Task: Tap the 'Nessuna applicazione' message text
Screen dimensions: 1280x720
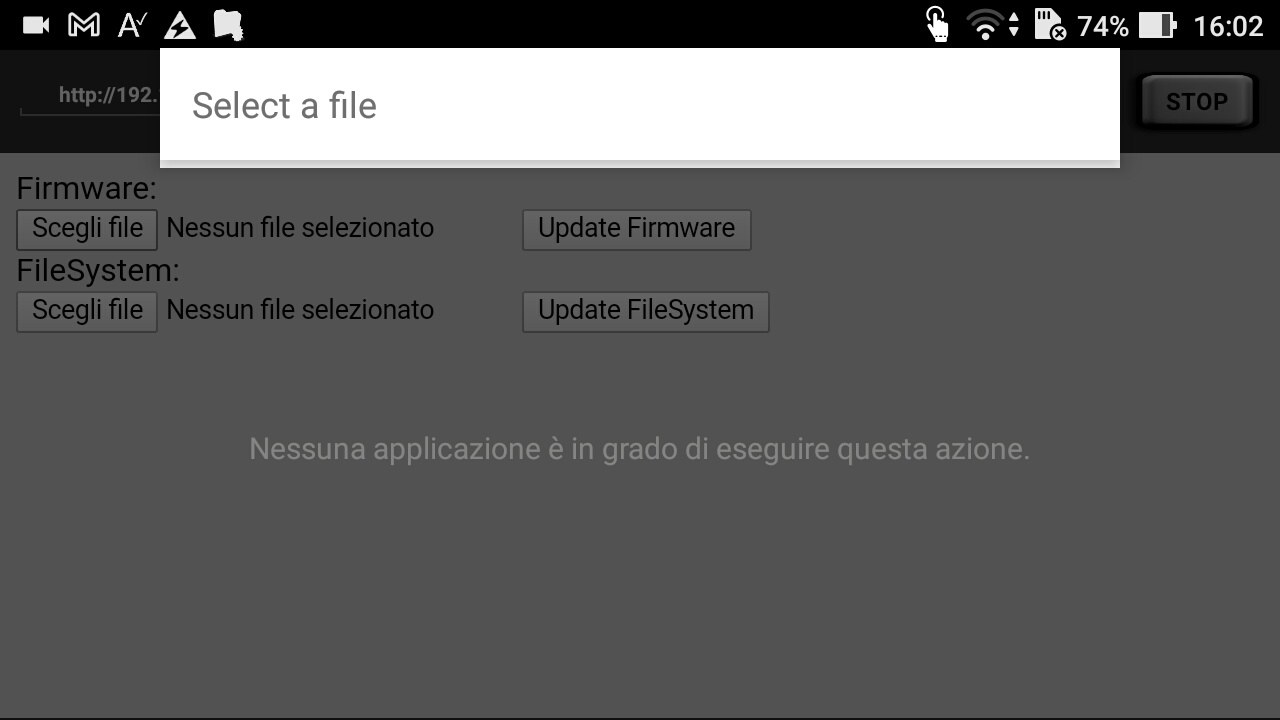Action: (639, 449)
